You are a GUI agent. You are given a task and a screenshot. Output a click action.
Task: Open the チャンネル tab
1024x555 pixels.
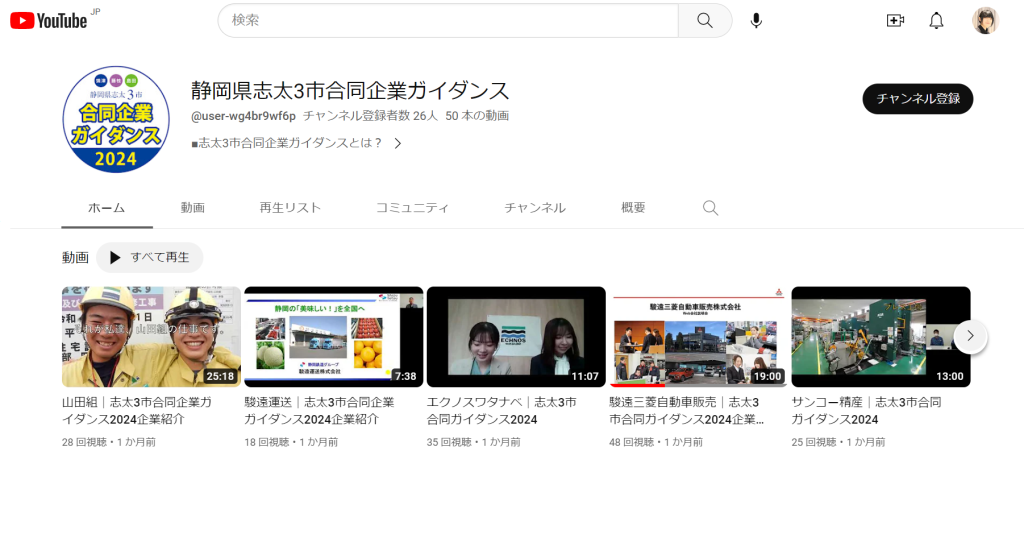click(535, 208)
